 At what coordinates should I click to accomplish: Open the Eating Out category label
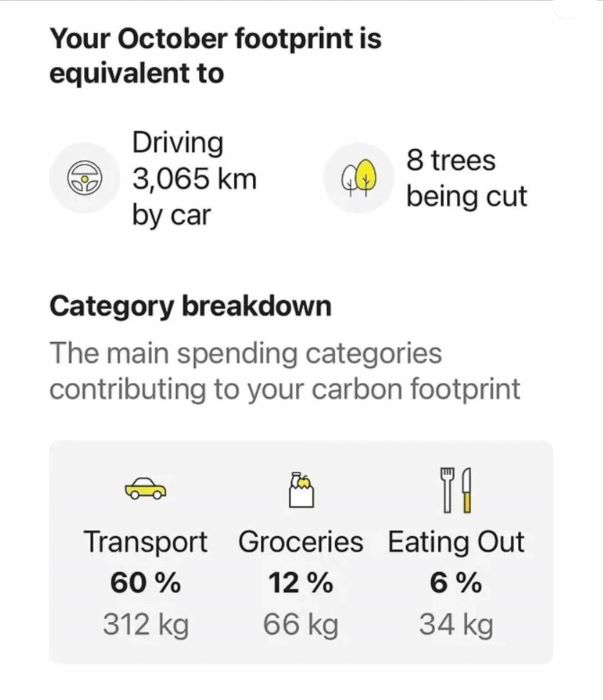456,543
